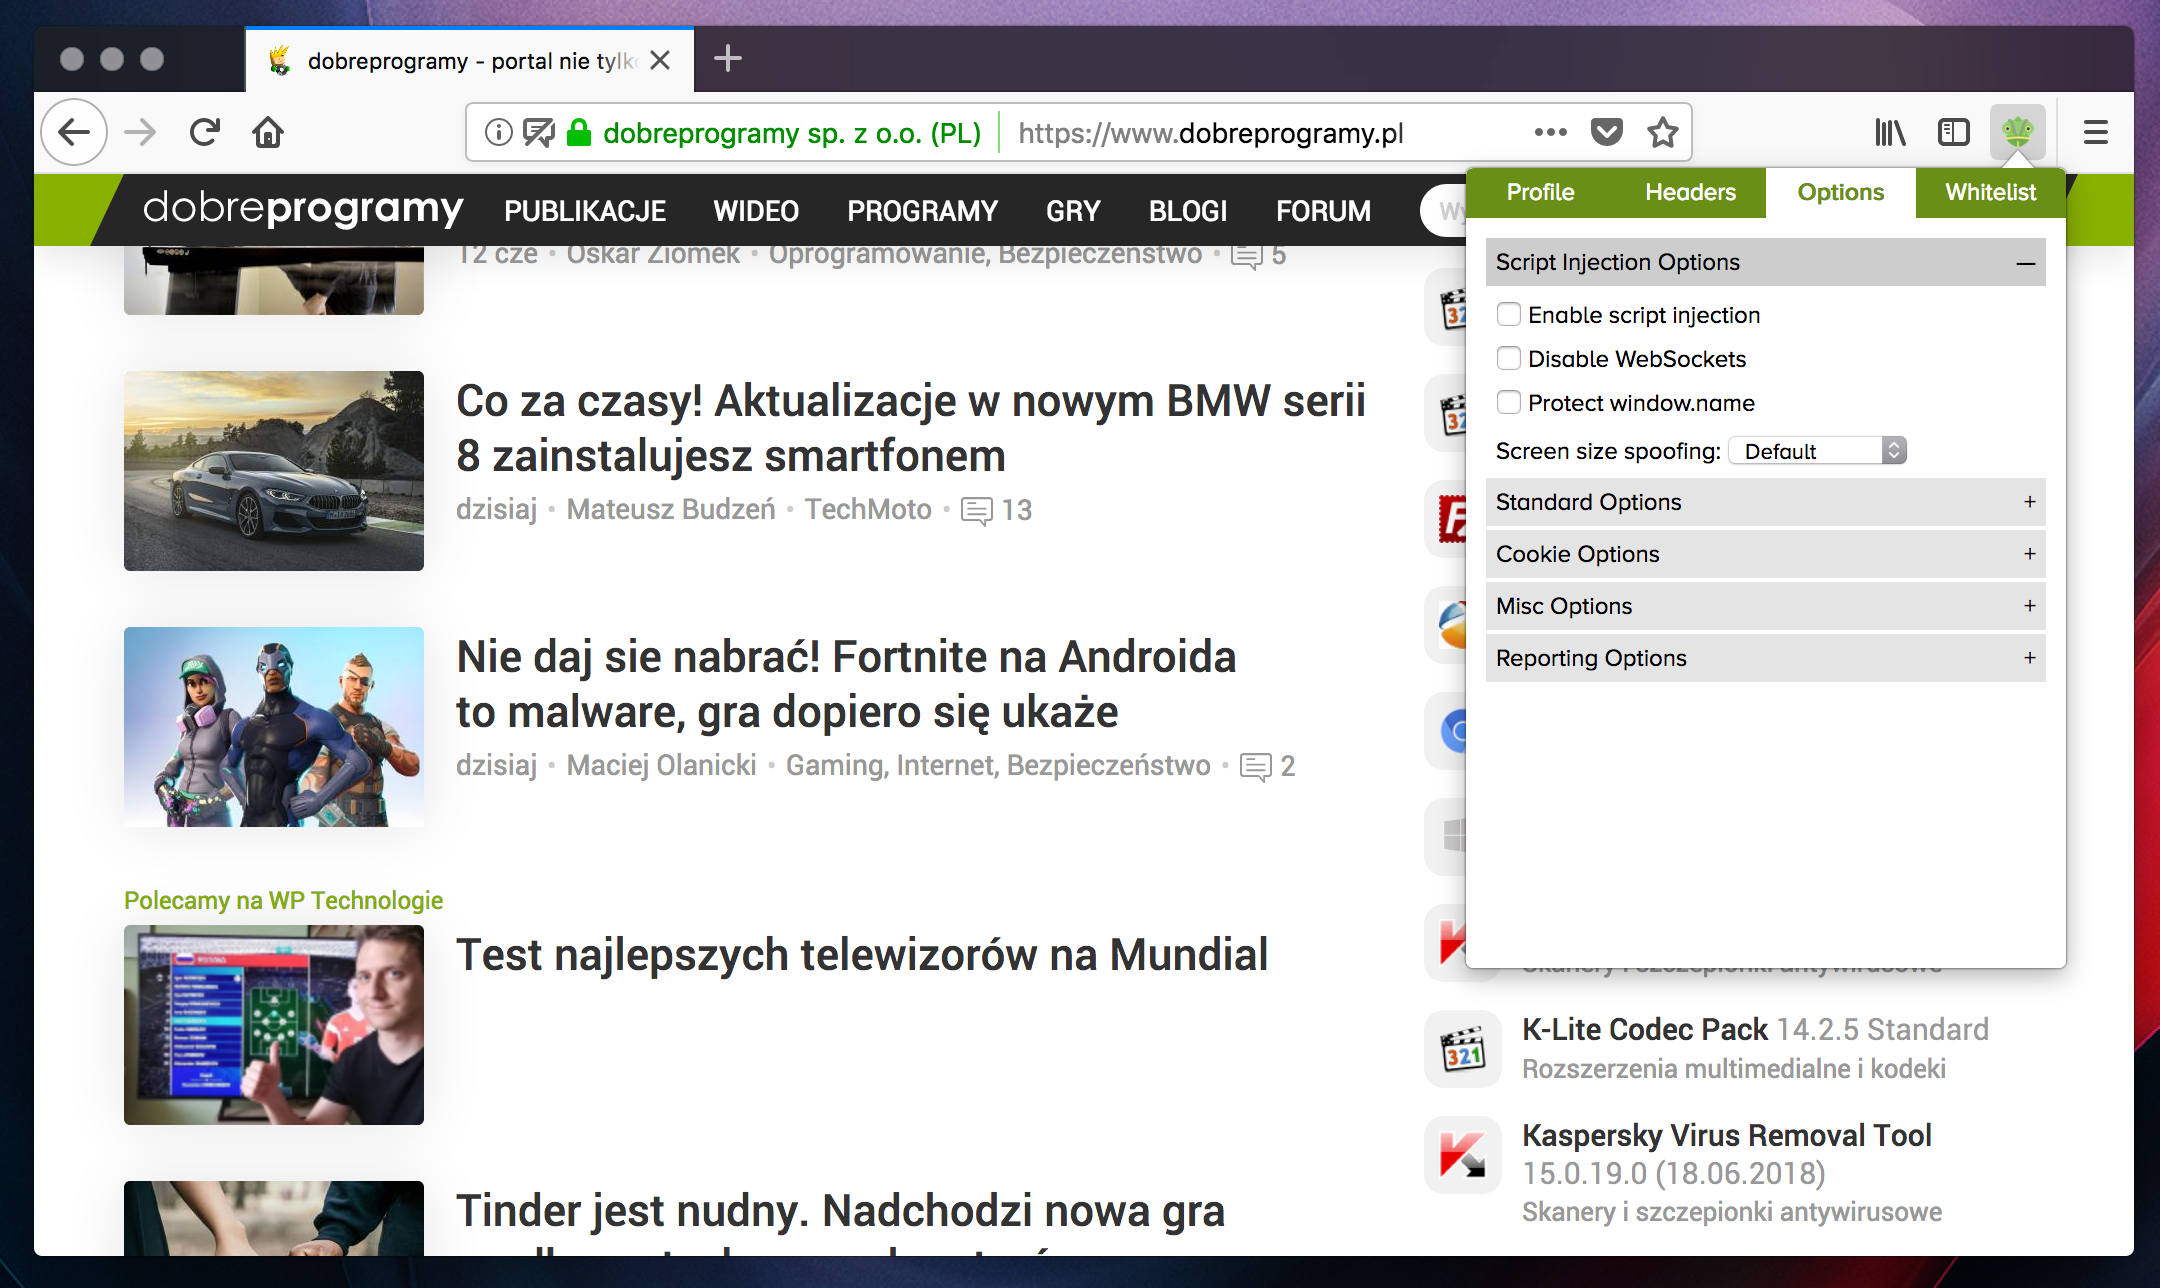Screen dimensions: 2160x1288
Task: Click Polecamy na WP Technologie link
Action: 283,900
